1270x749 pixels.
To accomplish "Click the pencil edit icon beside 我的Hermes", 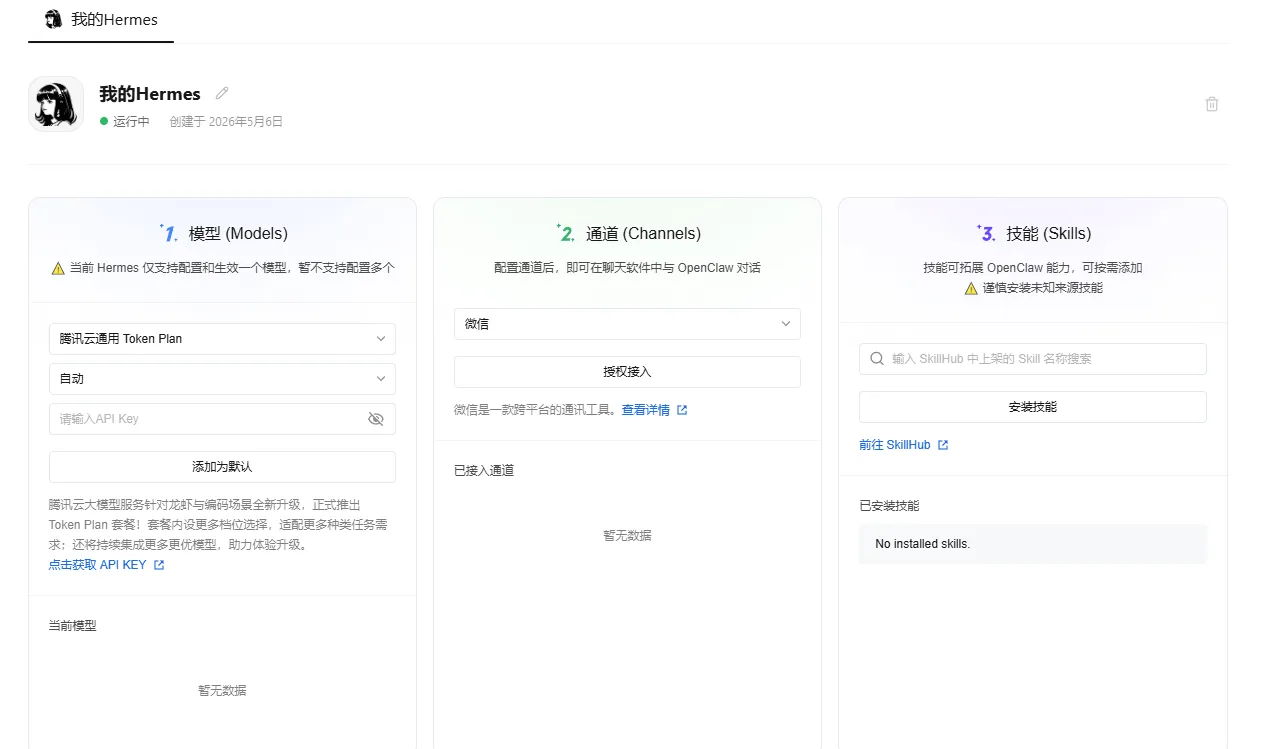I will click(x=222, y=93).
